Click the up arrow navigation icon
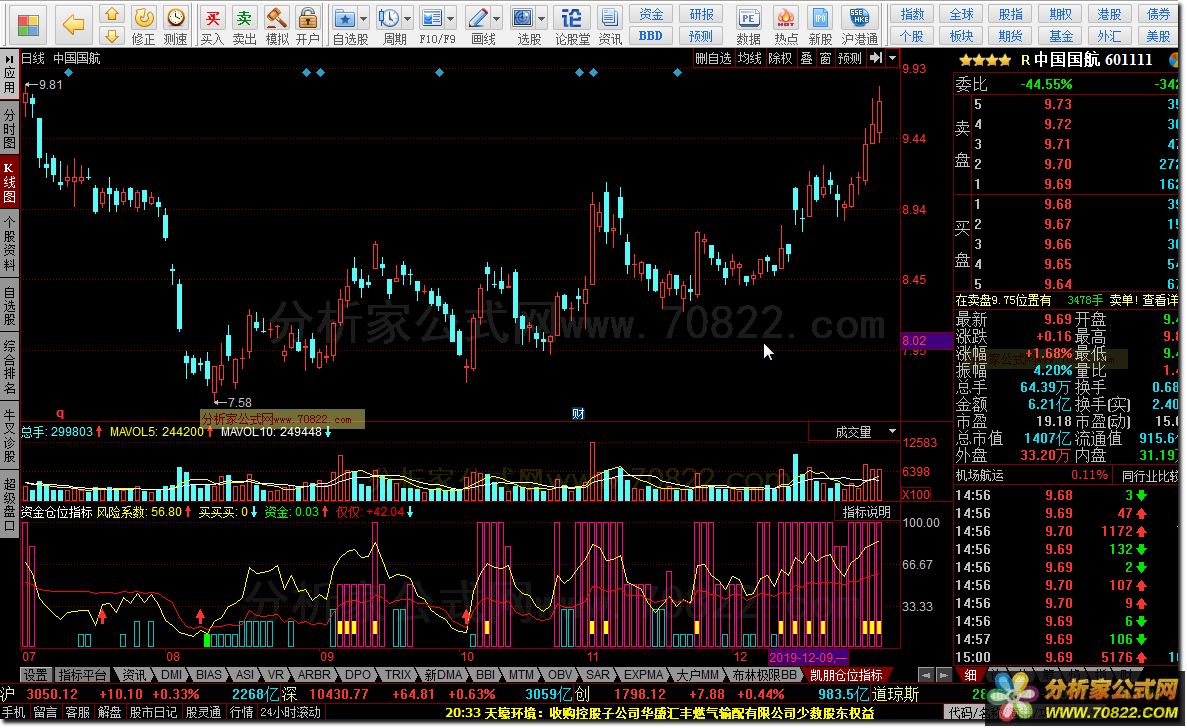 click(x=112, y=14)
